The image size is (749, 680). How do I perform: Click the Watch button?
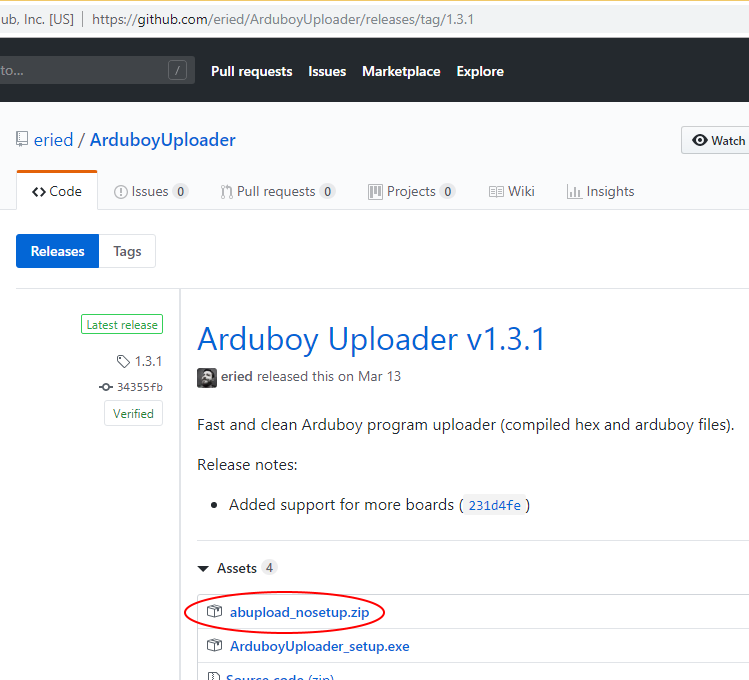(715, 140)
